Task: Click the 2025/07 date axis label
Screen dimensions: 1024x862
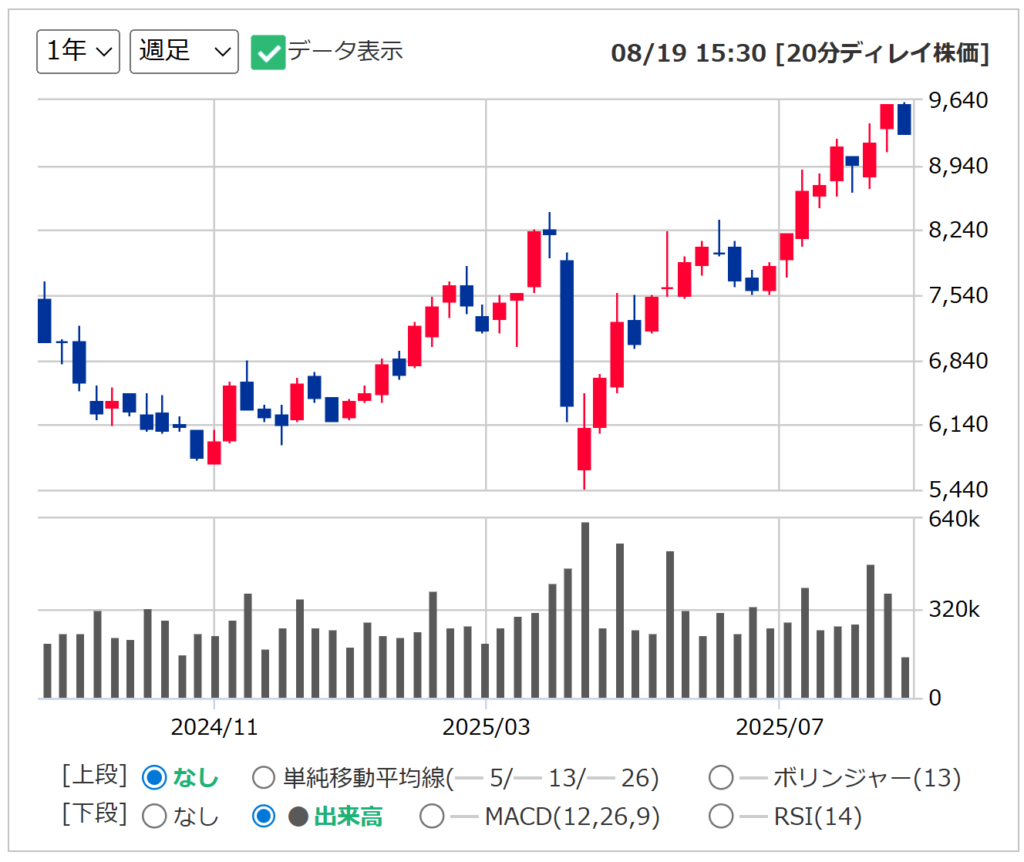Action: pos(779,727)
